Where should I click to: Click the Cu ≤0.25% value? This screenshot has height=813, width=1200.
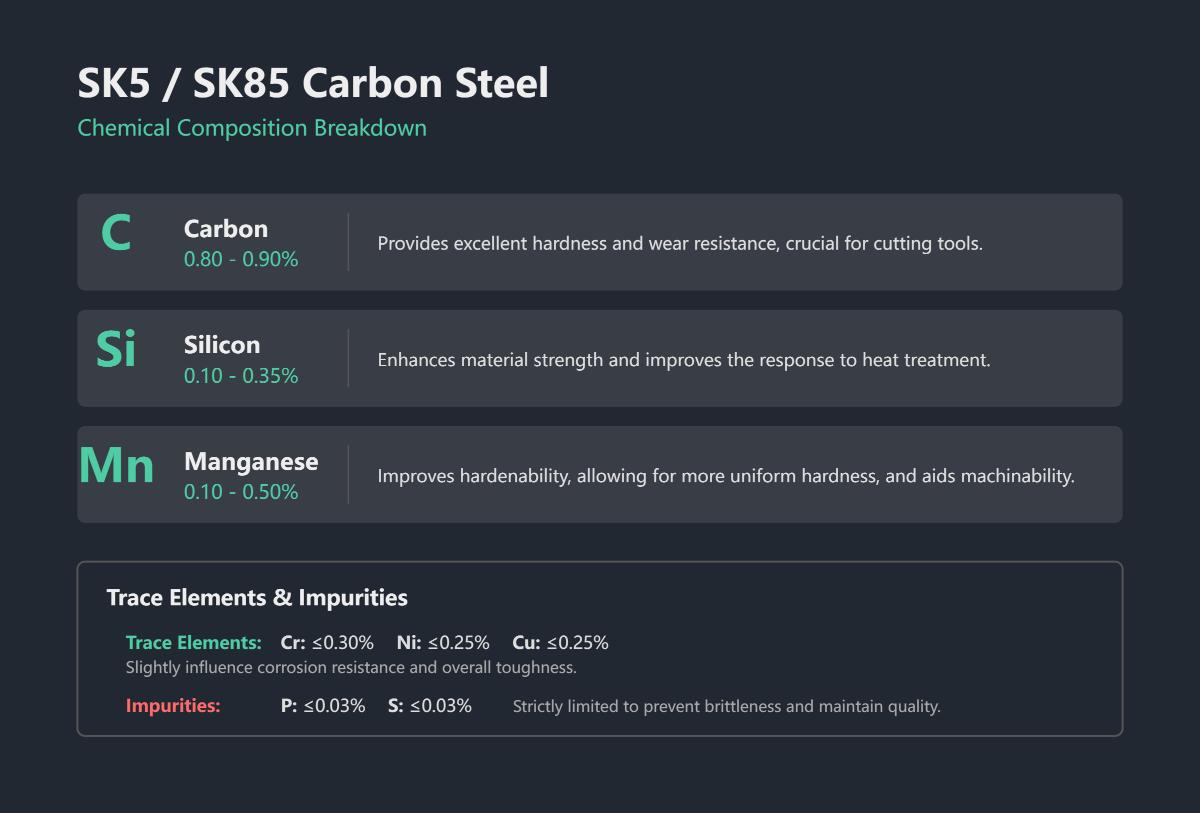tap(560, 643)
